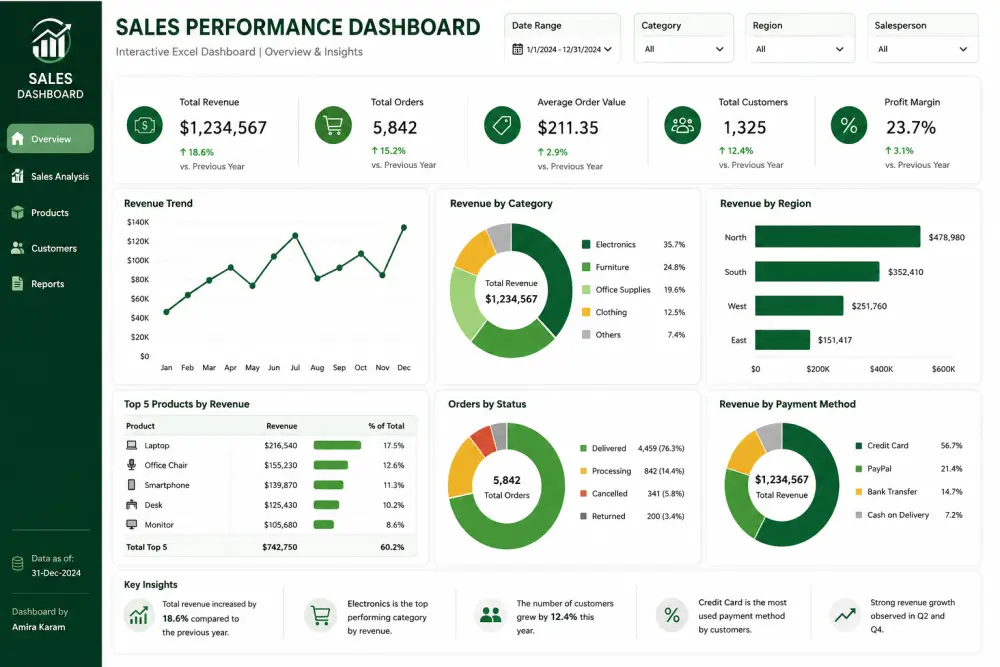Click the calendar icon in Date Range

click(x=517, y=49)
